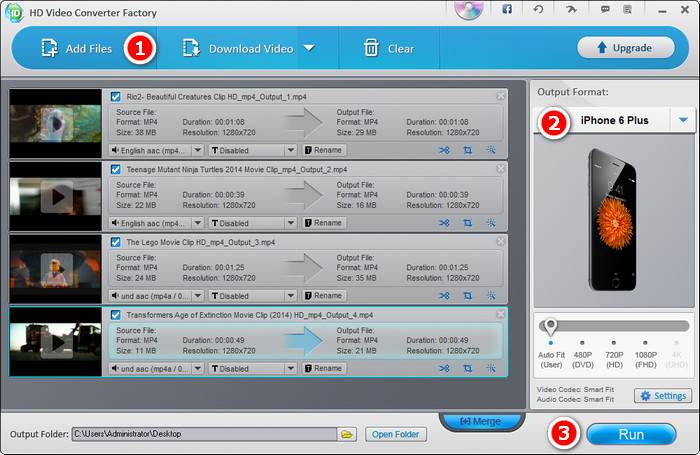Remove the Transformers clip with its X icon
700x455 pixels.
click(x=500, y=314)
